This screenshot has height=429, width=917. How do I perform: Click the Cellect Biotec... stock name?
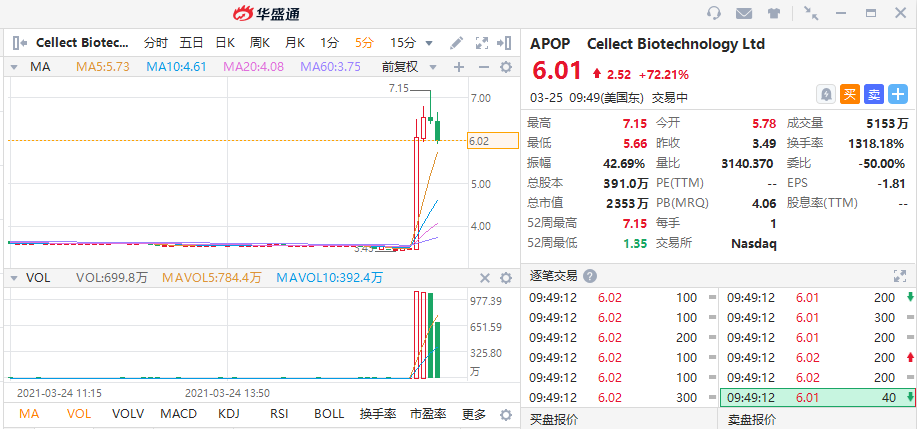(82, 43)
